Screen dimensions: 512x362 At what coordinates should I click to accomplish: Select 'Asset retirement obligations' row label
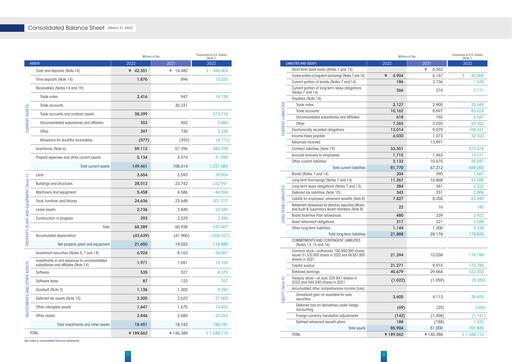pos(313,221)
